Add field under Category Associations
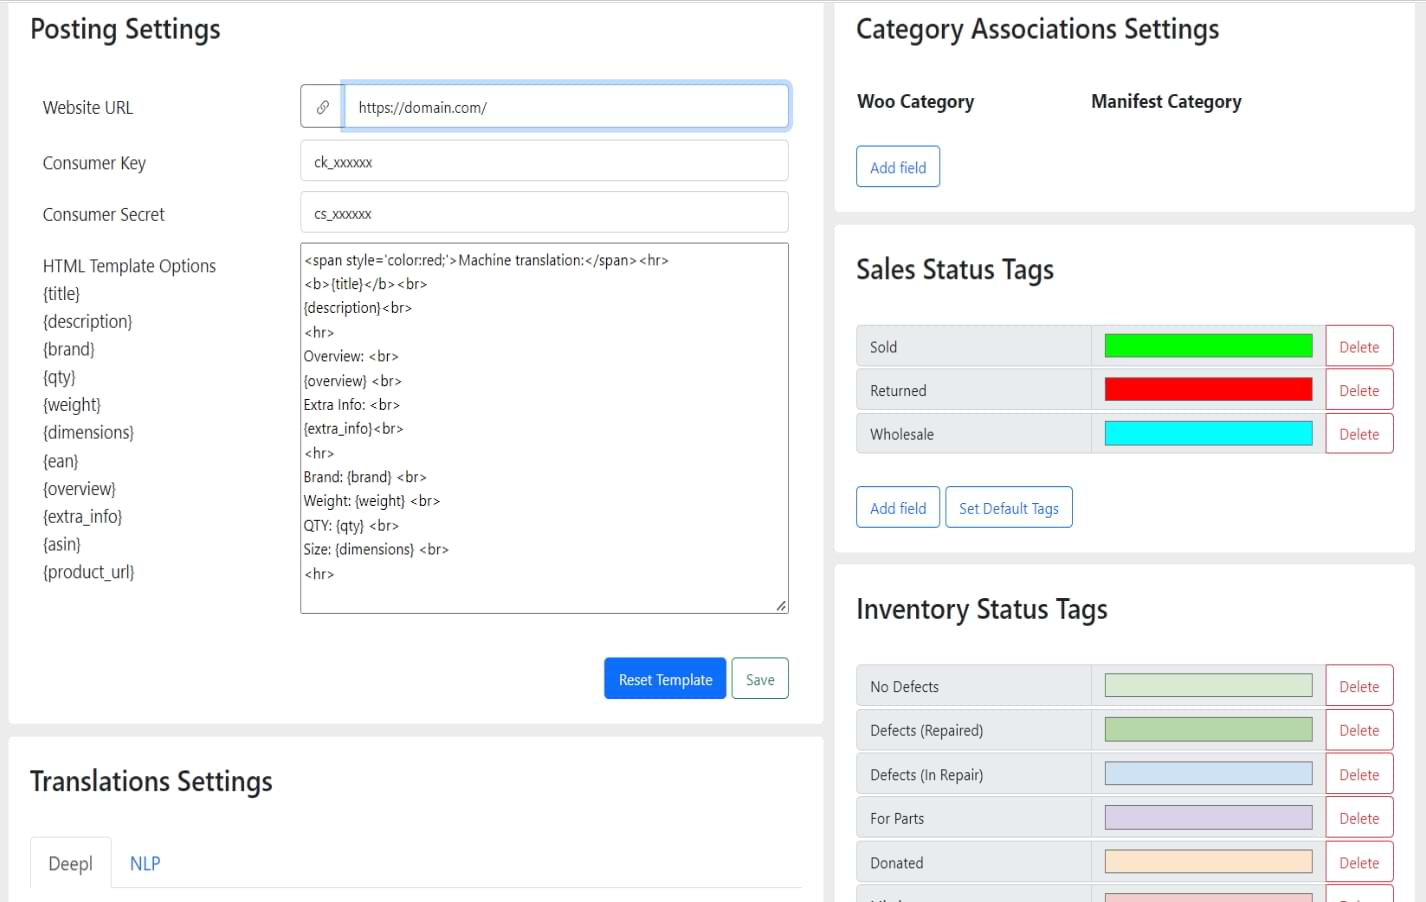This screenshot has width=1426, height=902. point(897,167)
